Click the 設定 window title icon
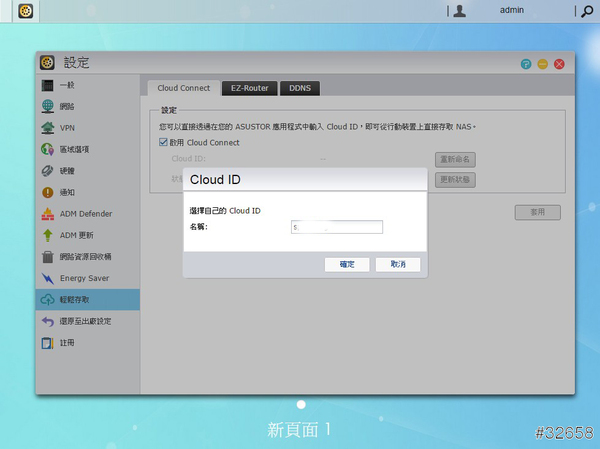600x449 pixels. click(x=47, y=62)
